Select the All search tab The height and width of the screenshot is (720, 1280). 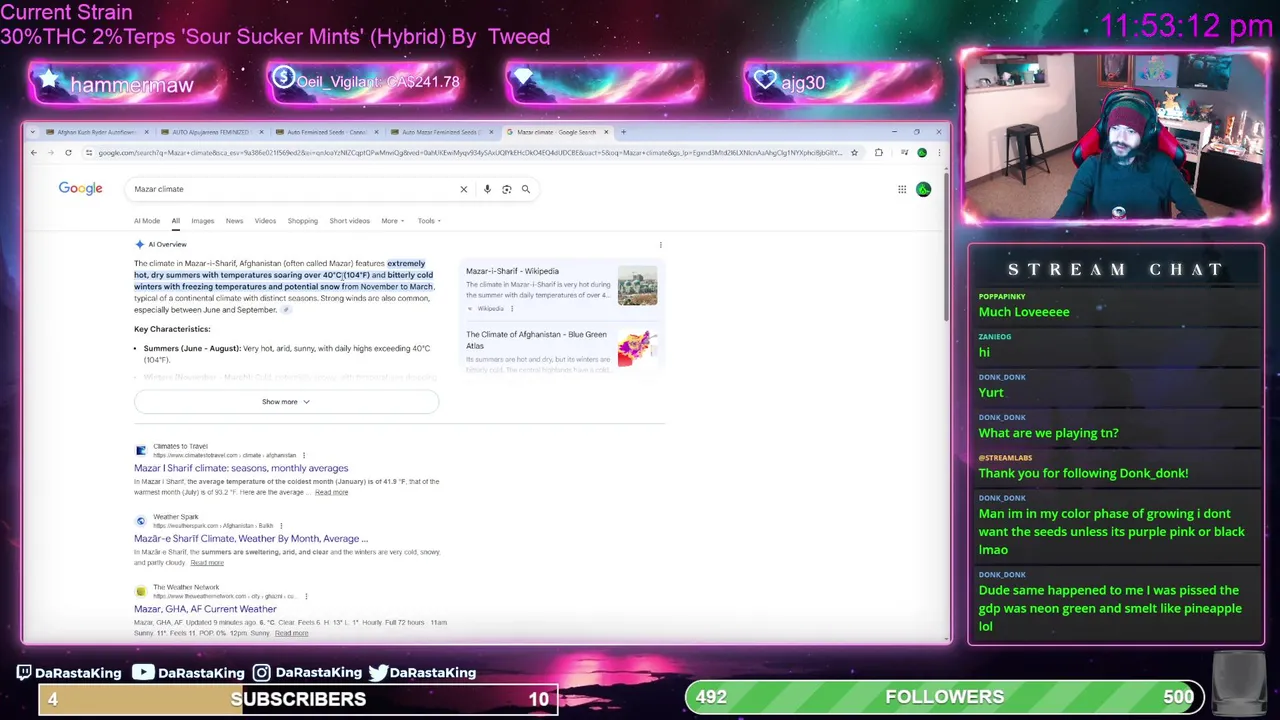click(x=175, y=221)
